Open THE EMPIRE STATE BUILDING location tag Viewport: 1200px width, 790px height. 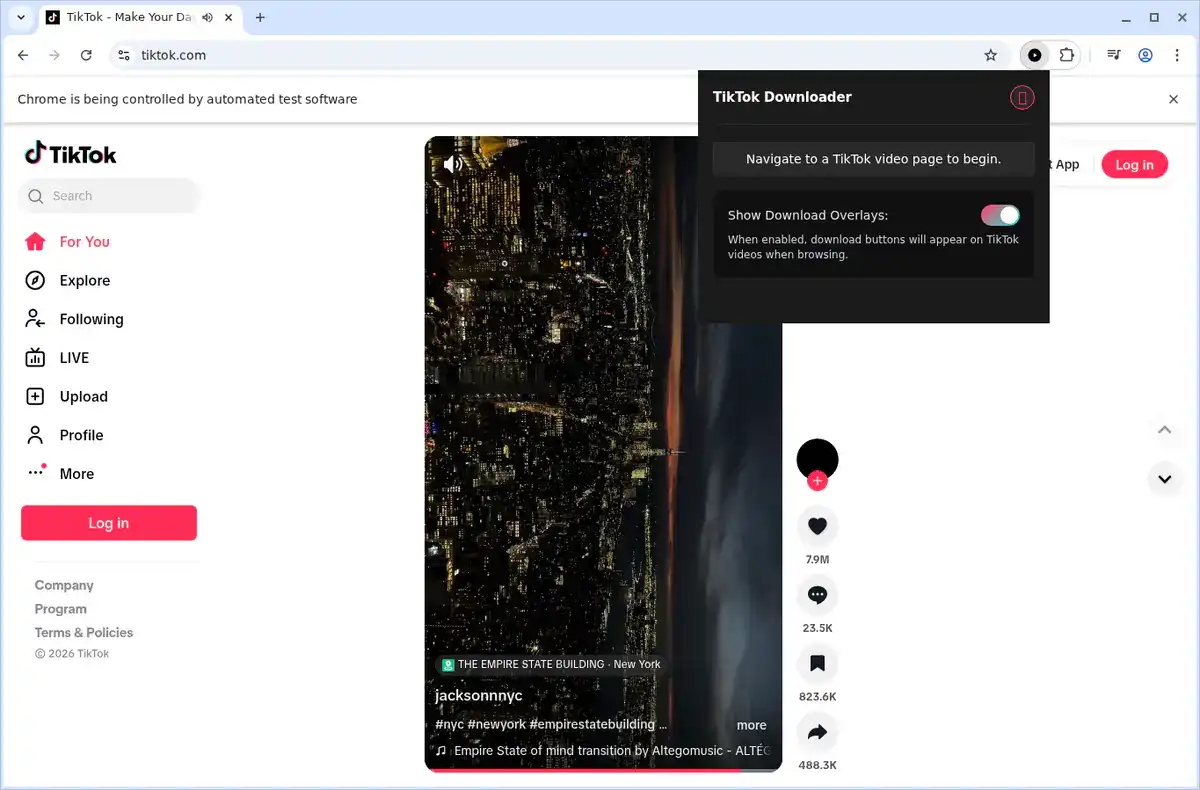point(551,664)
